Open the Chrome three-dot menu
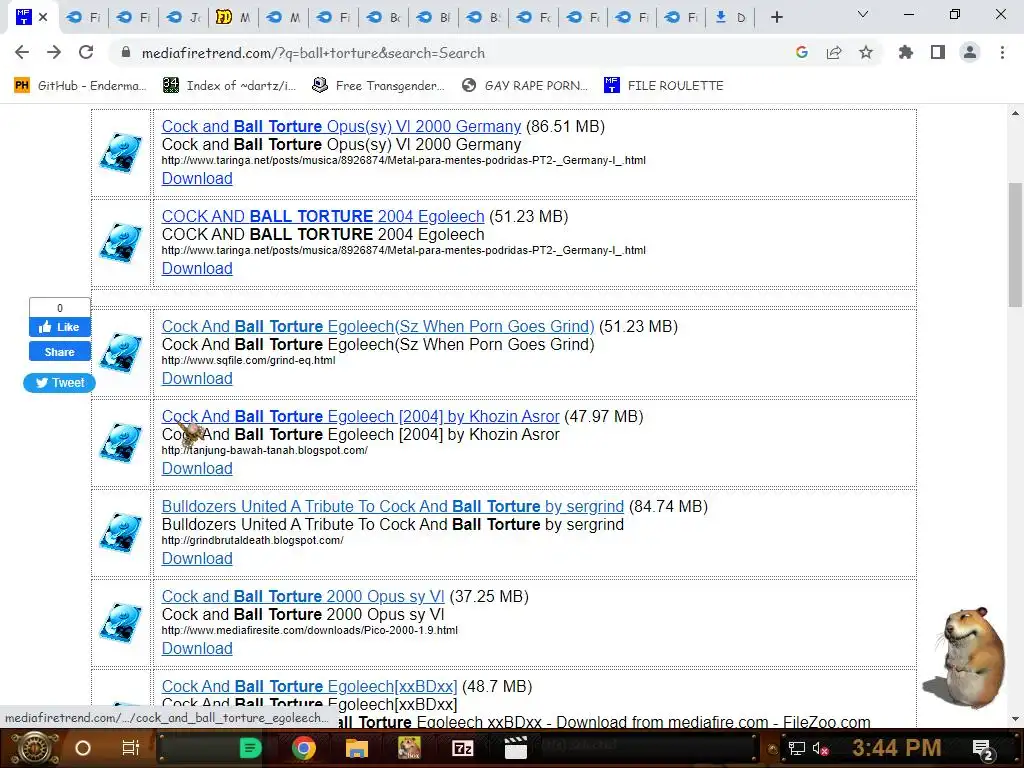This screenshot has width=1024, height=768. point(1002,52)
